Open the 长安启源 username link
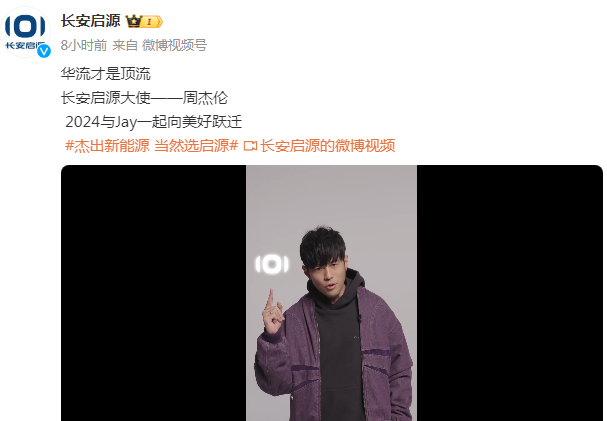607x421 pixels. [x=91, y=21]
